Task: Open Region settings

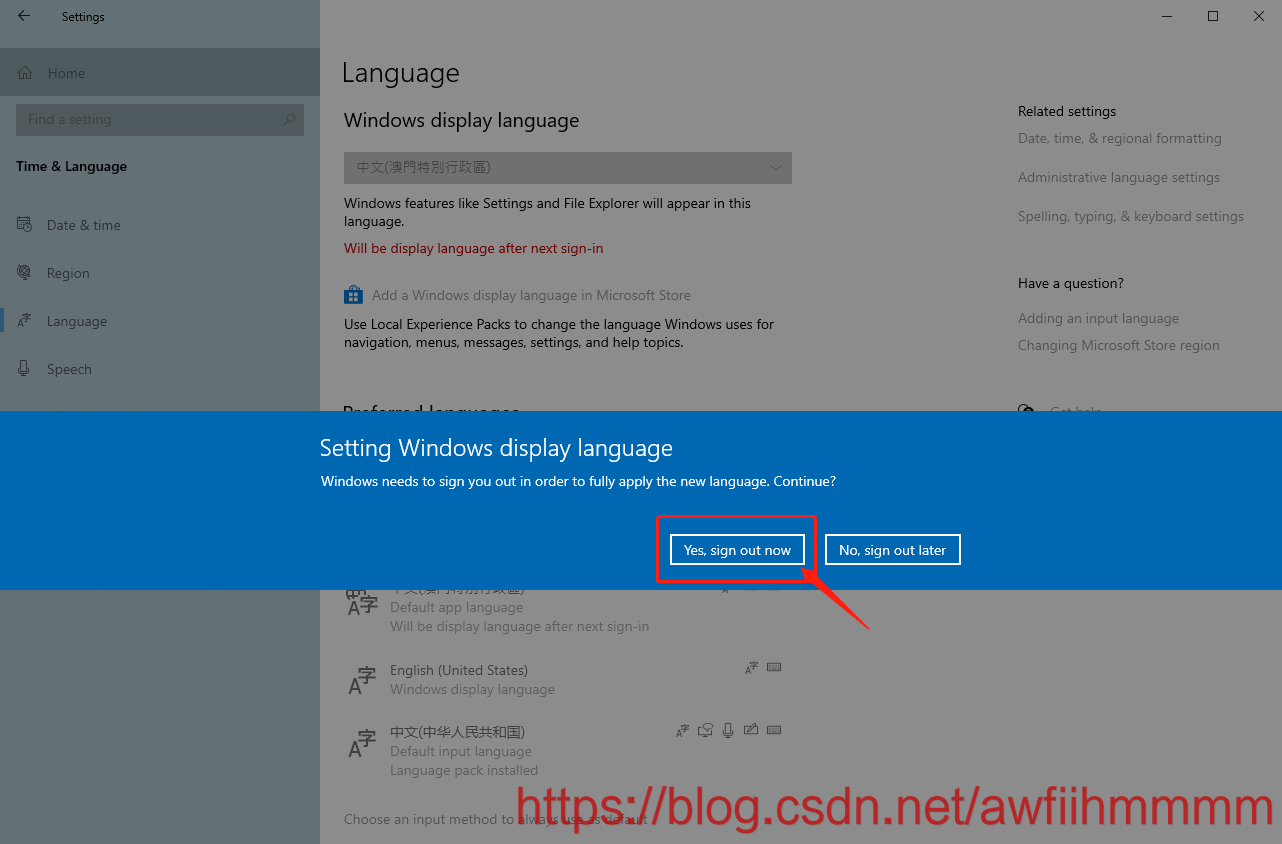Action: (x=160, y=273)
